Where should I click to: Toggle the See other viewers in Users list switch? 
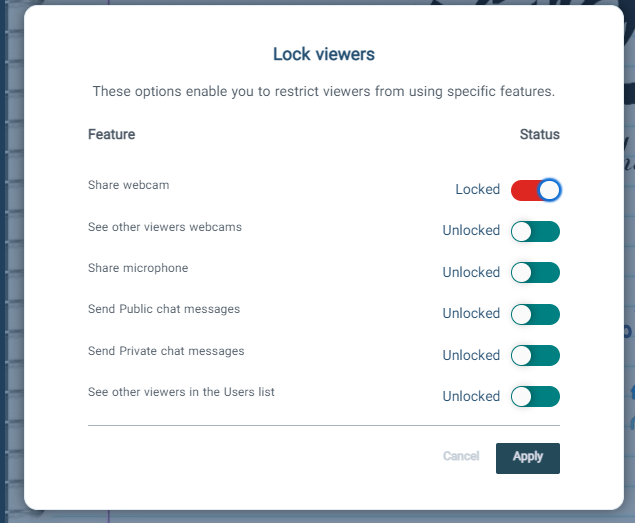535,397
